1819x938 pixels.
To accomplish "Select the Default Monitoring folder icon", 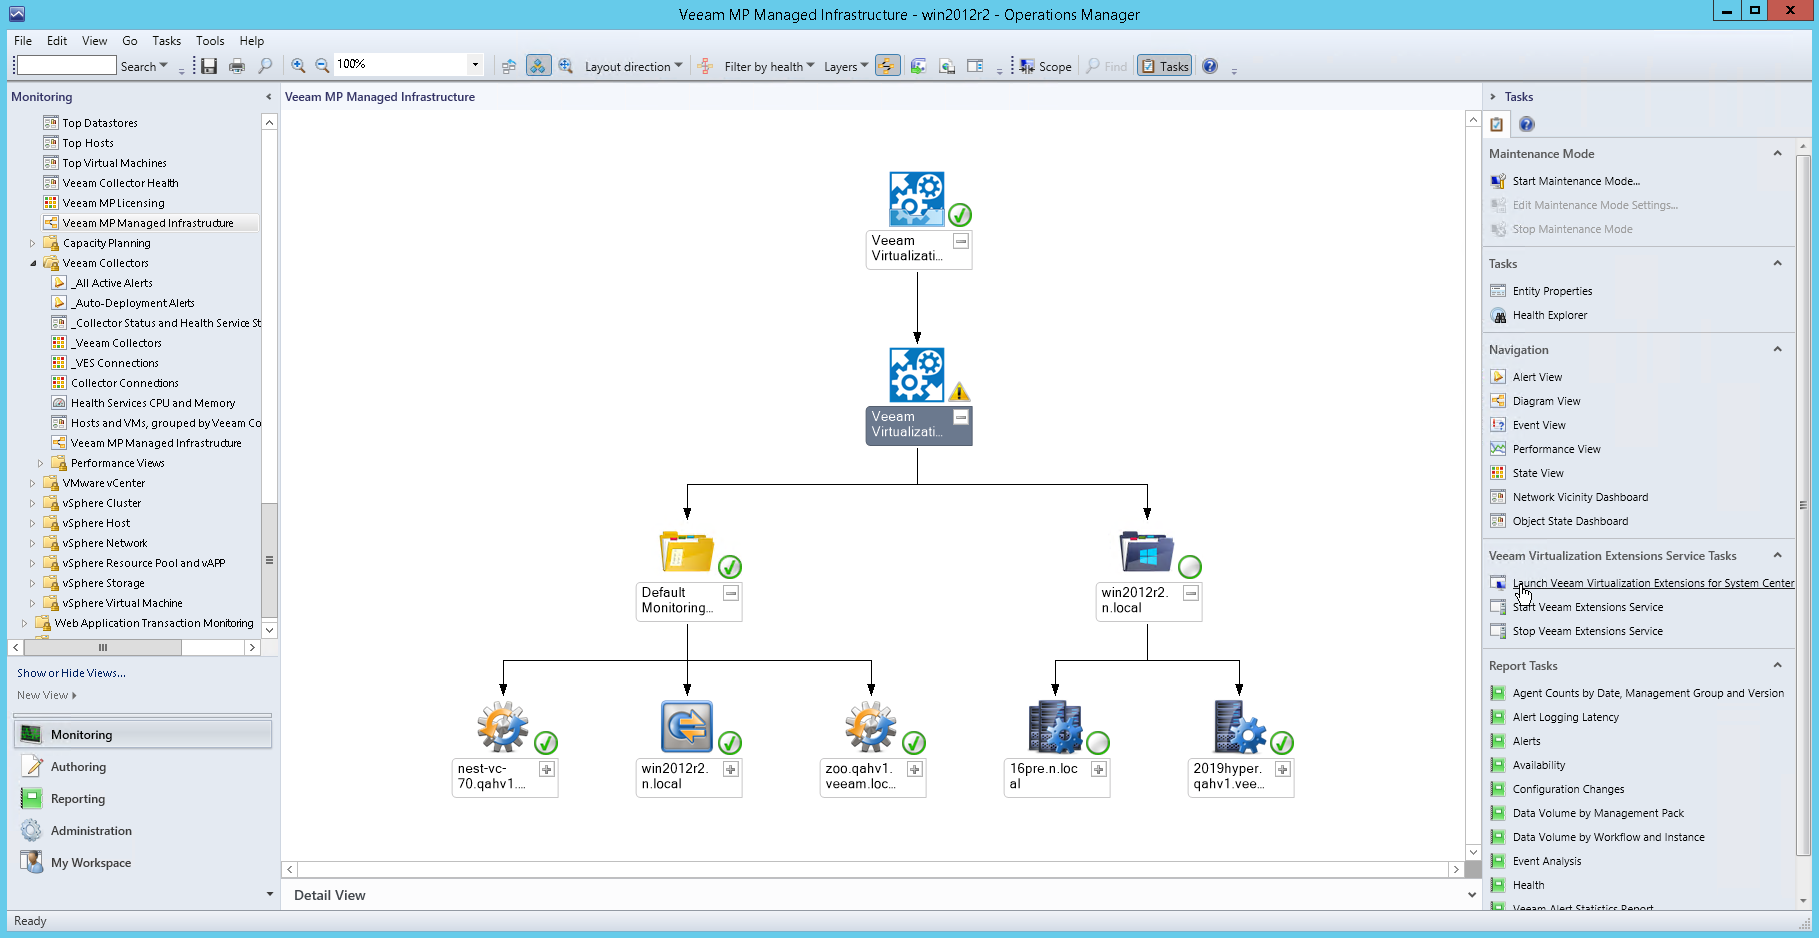I will (687, 552).
